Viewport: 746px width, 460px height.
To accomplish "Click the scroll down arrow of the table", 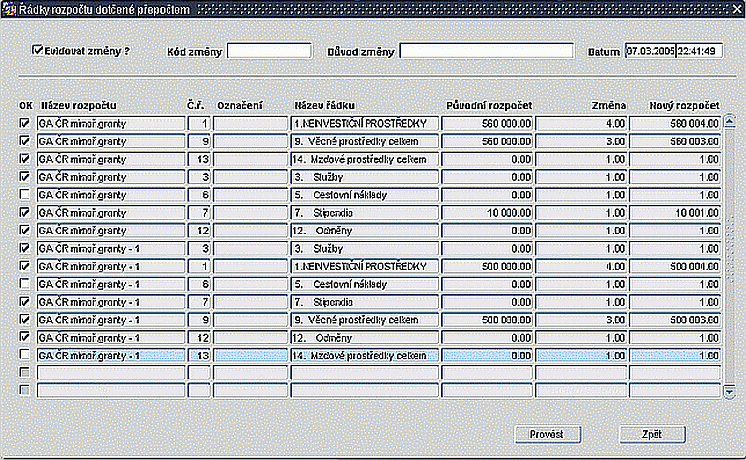I will click(x=729, y=392).
